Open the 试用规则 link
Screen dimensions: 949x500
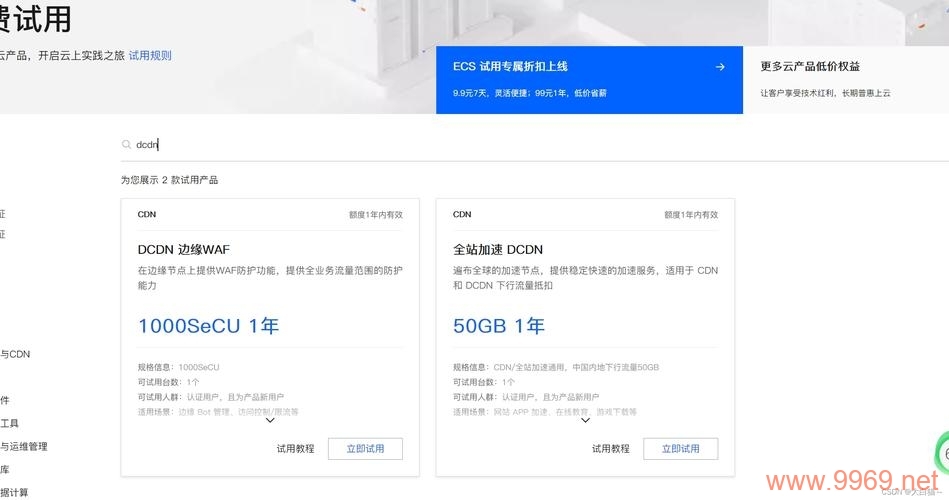[x=150, y=56]
